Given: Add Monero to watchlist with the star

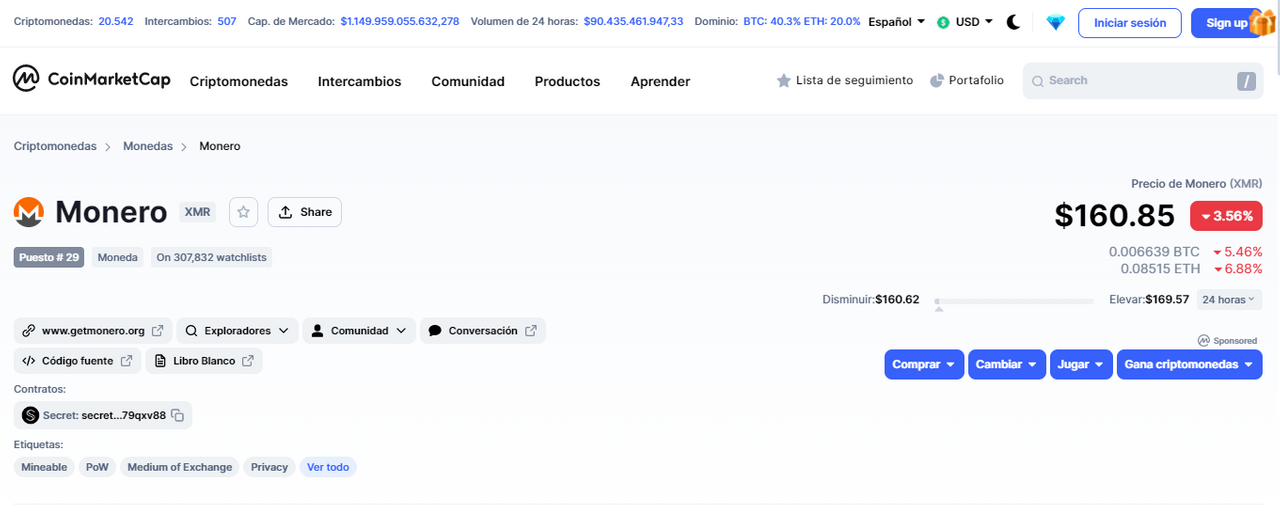Looking at the screenshot, I should (244, 212).
